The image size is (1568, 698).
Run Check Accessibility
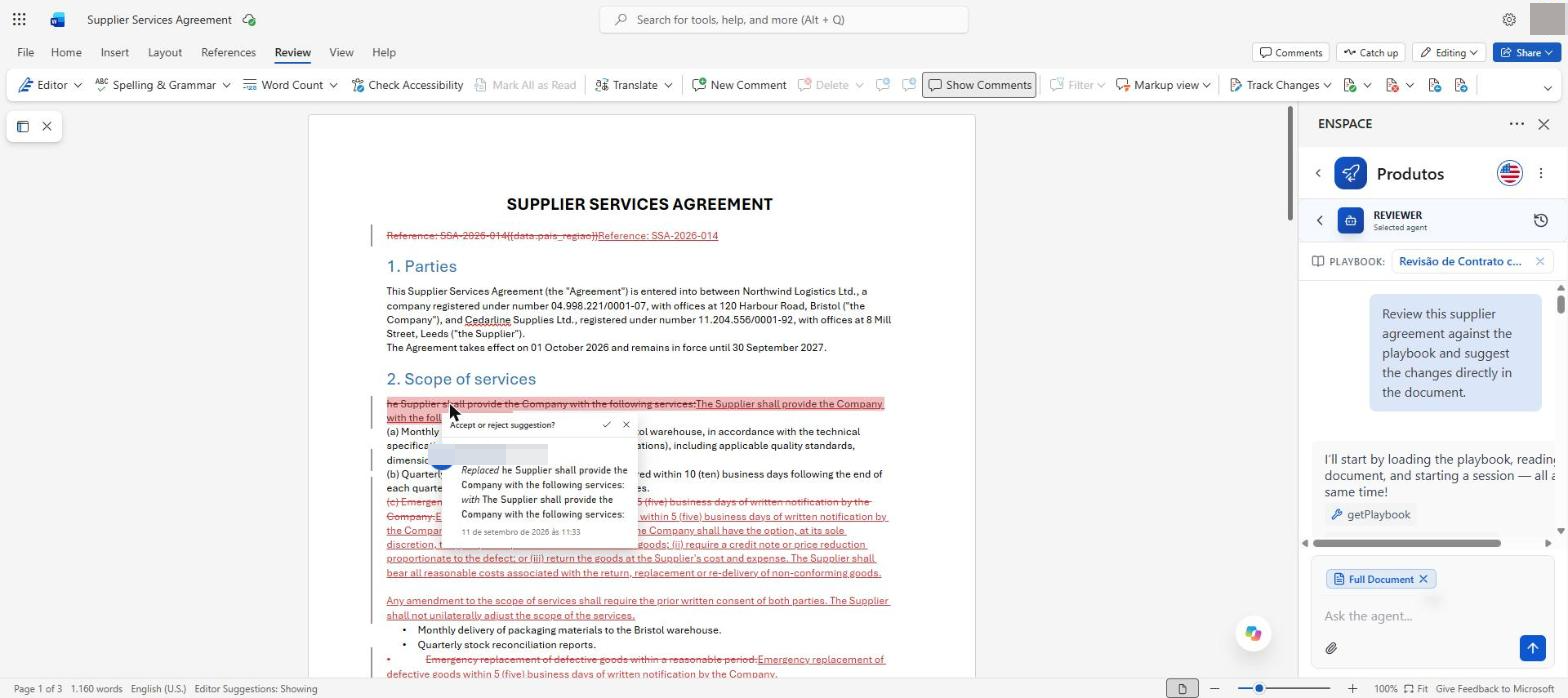tap(407, 85)
